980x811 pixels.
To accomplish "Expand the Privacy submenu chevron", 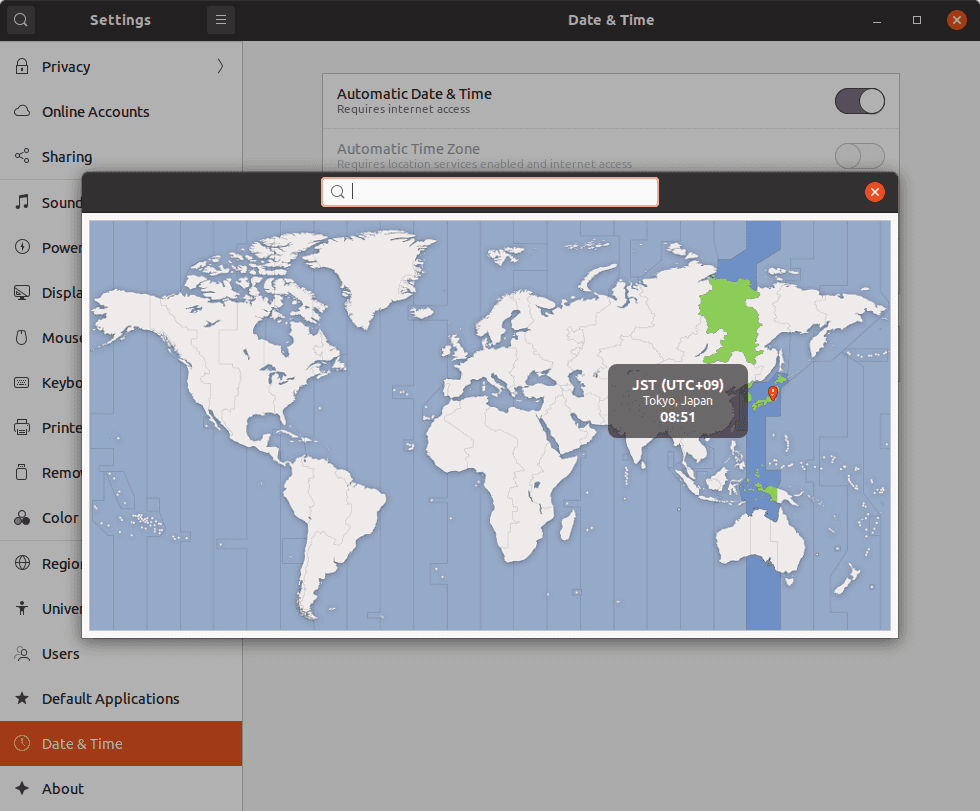I will 220,67.
